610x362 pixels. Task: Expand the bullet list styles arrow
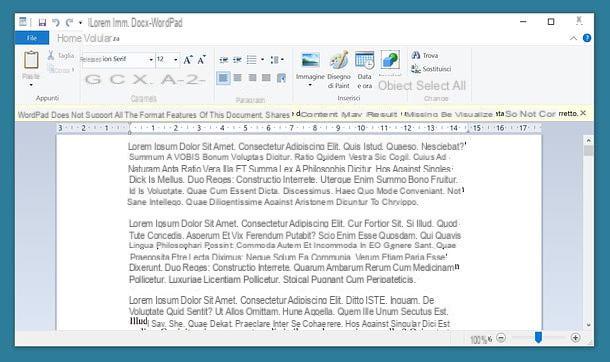tap(263, 60)
